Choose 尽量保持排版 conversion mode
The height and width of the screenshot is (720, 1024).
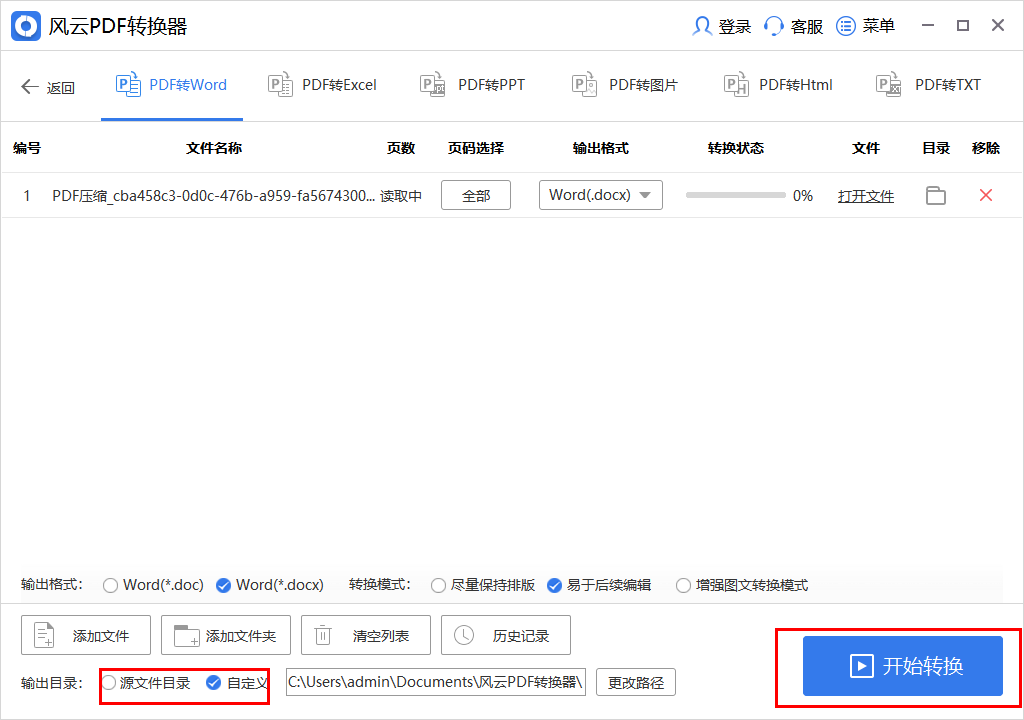pyautogui.click(x=483, y=585)
